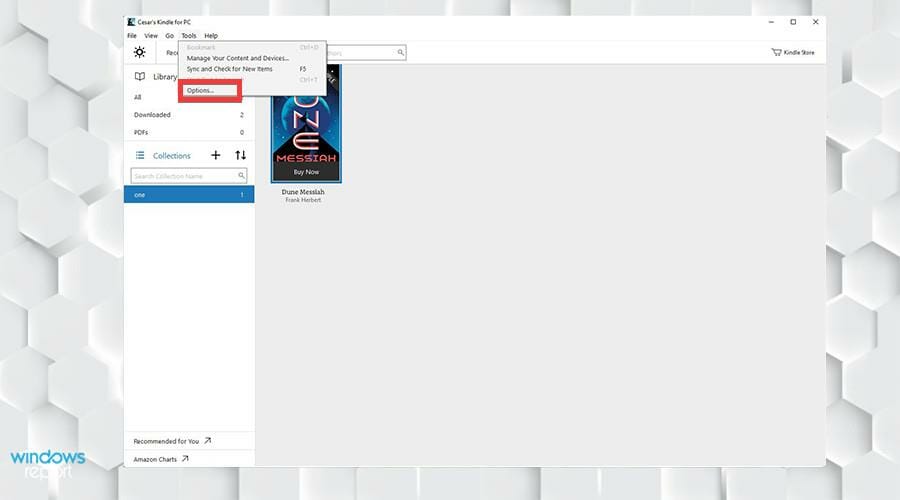Click the Kindle Store link
The width and height of the screenshot is (900, 500).
pyautogui.click(x=799, y=52)
